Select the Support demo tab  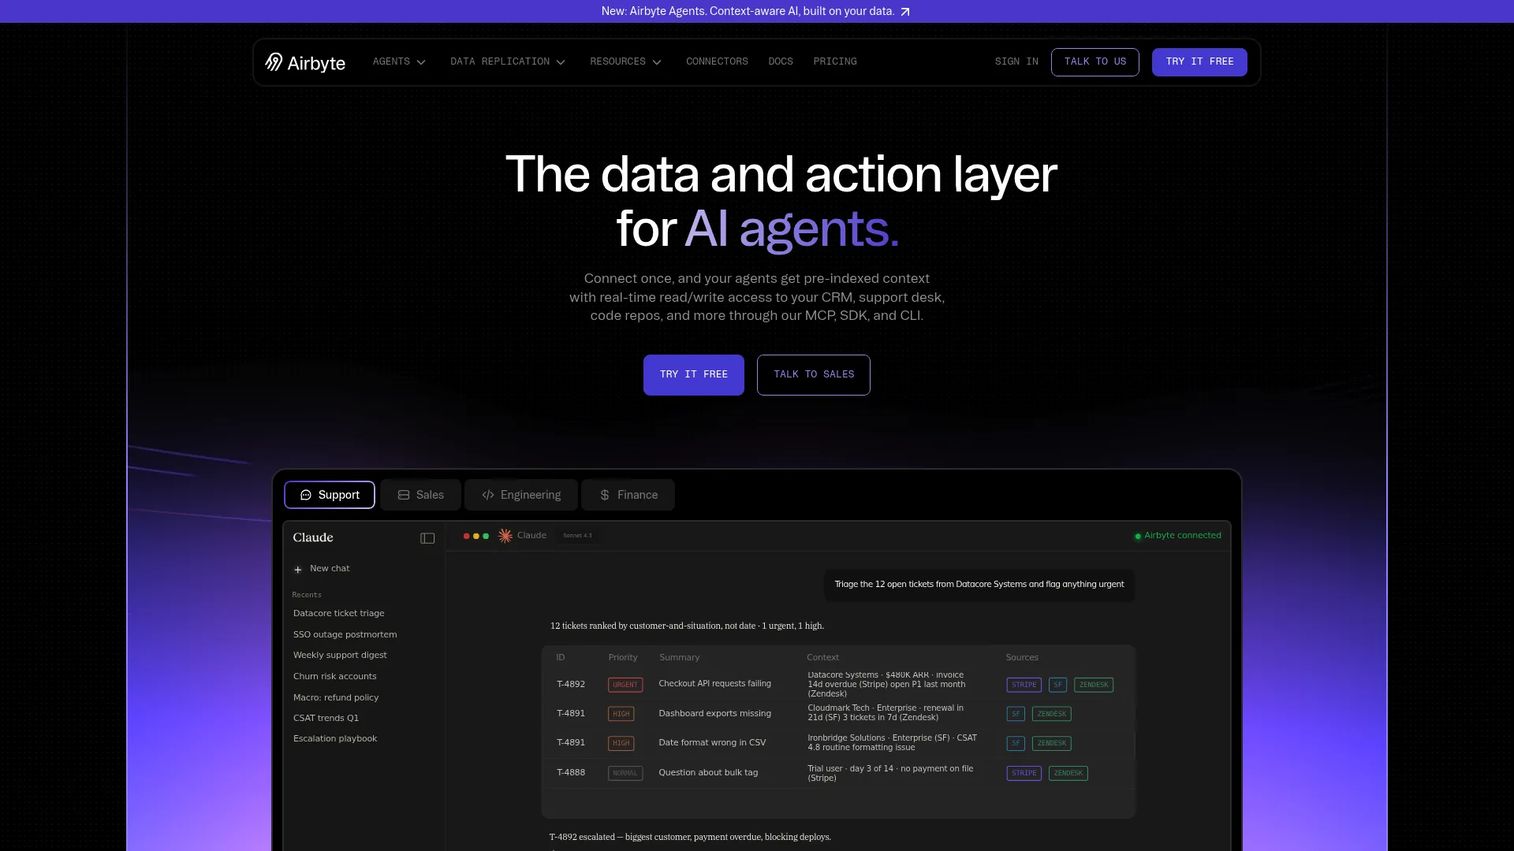(x=330, y=495)
